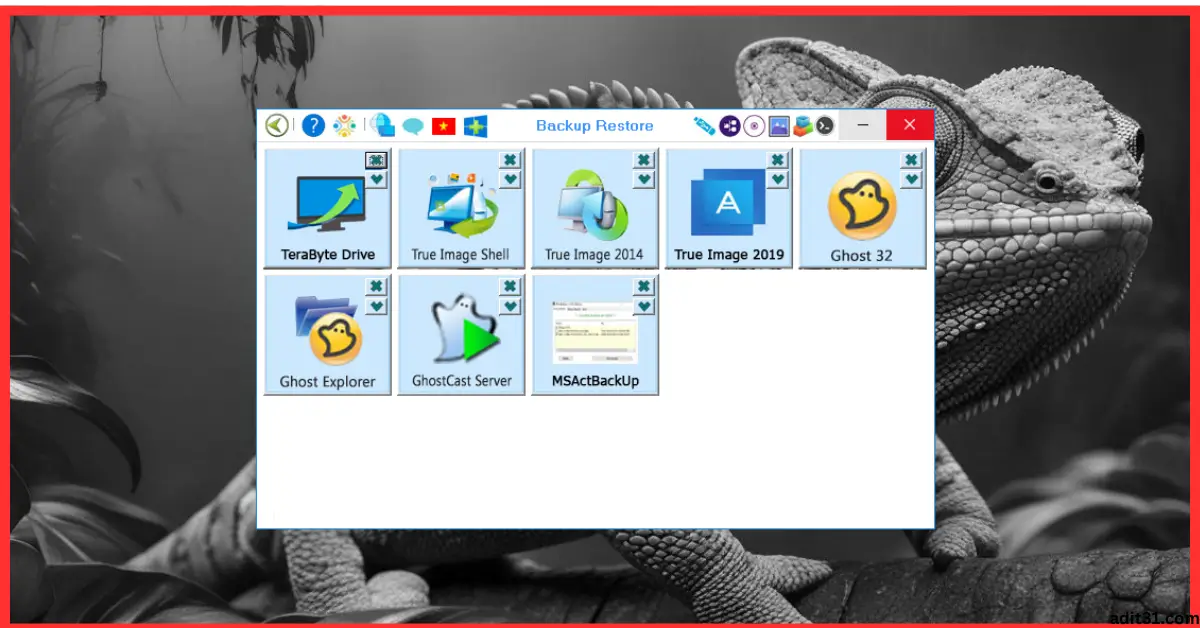The image size is (1200, 628).
Task: Click the heart button on MSActBackUp tile
Action: click(644, 306)
